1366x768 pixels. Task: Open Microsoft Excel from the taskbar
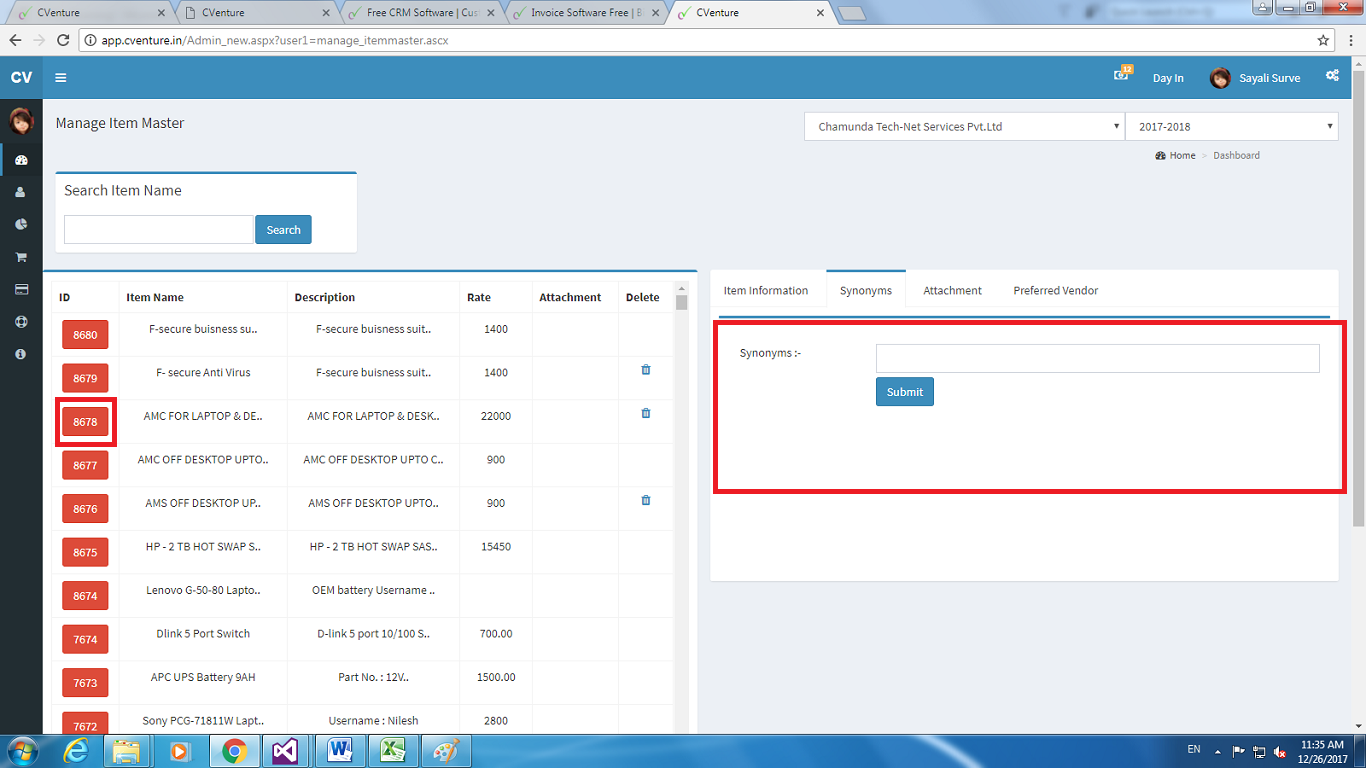click(391, 751)
